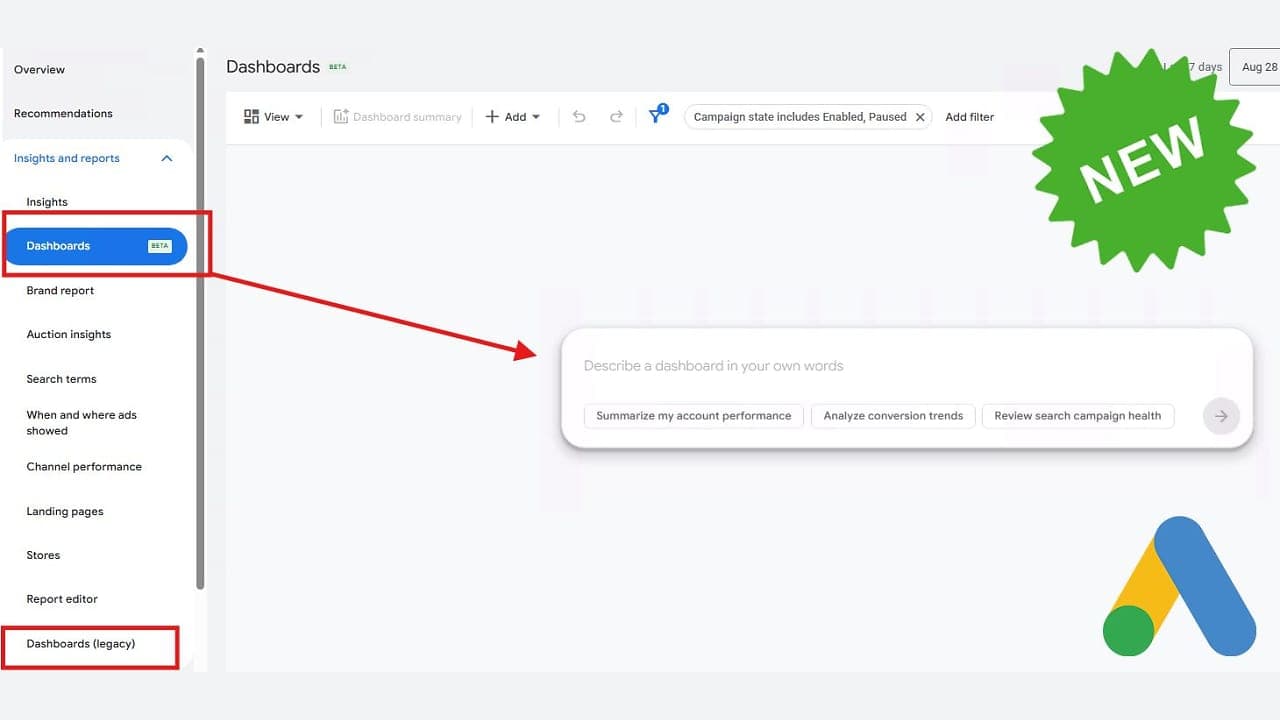This screenshot has width=1280, height=720.
Task: Click the plus icon beside Add
Action: pos(492,117)
